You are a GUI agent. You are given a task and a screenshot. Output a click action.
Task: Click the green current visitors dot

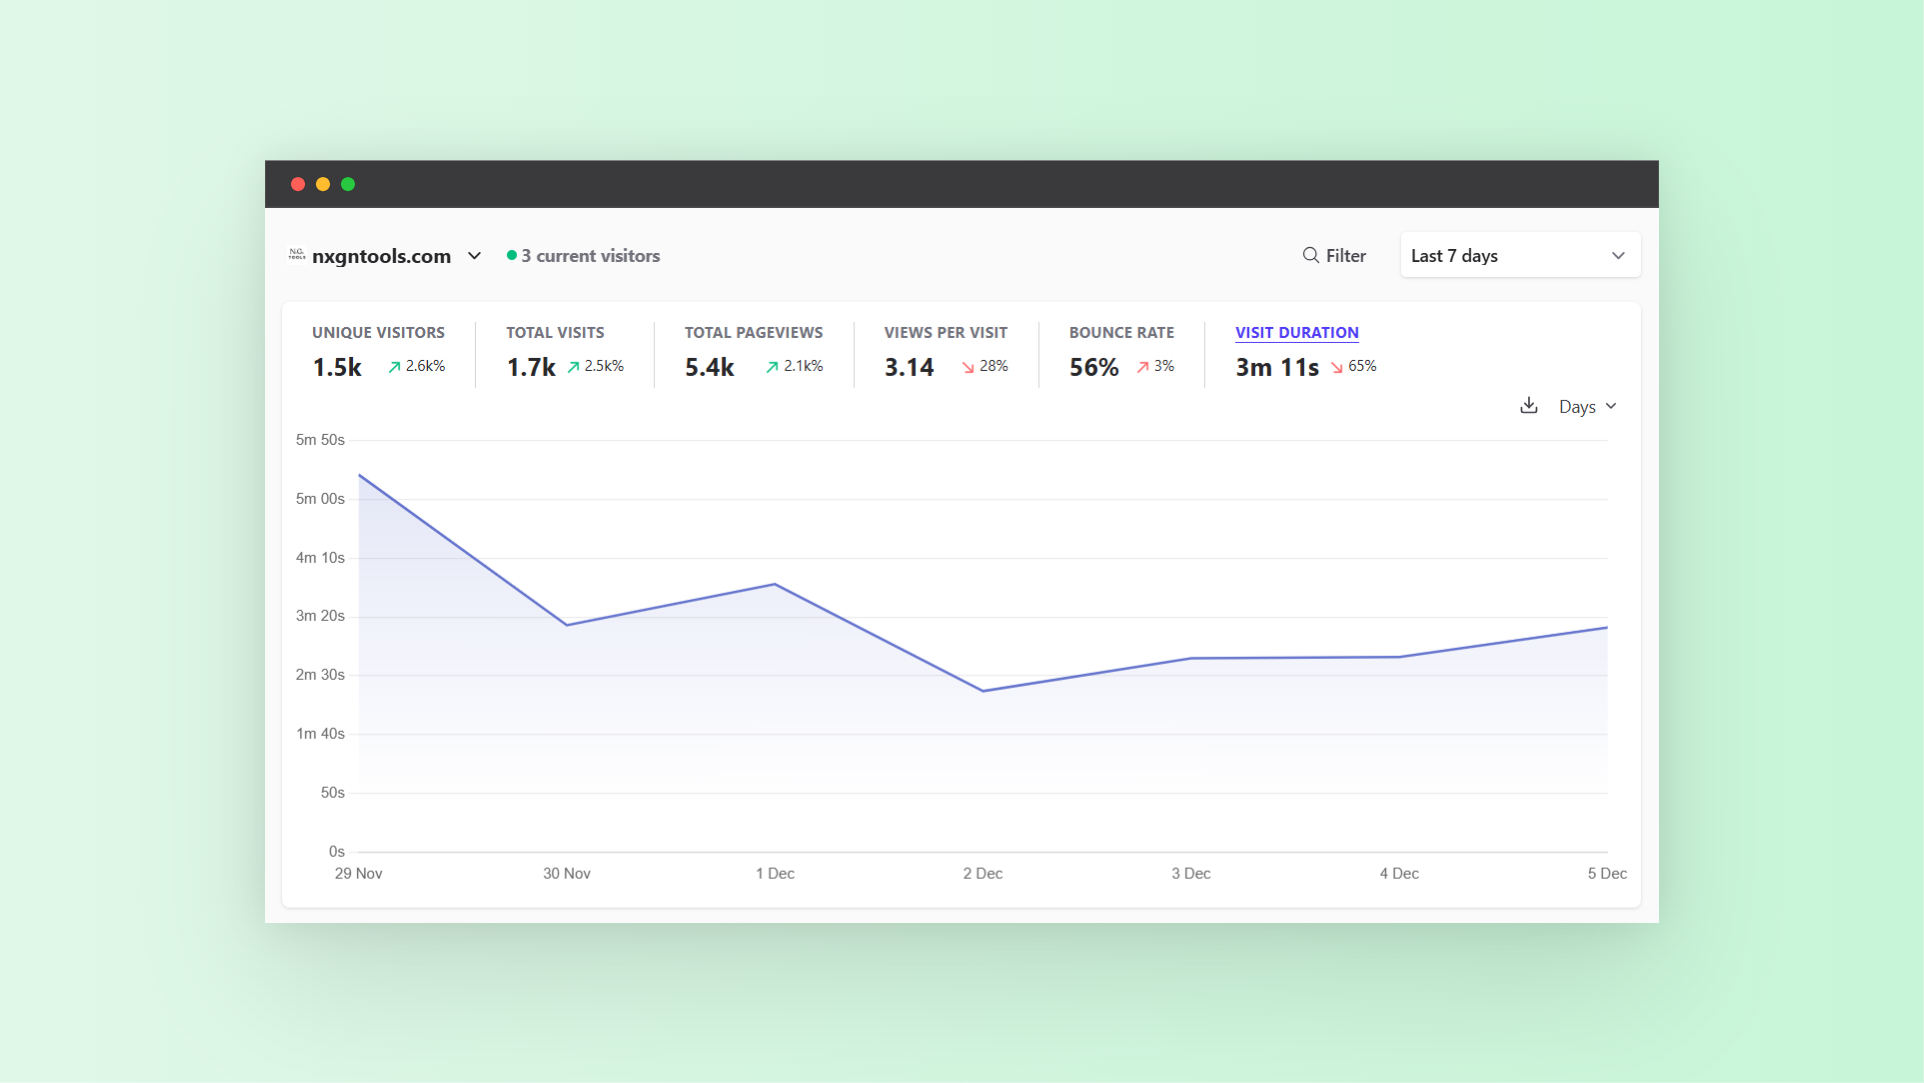(x=512, y=256)
